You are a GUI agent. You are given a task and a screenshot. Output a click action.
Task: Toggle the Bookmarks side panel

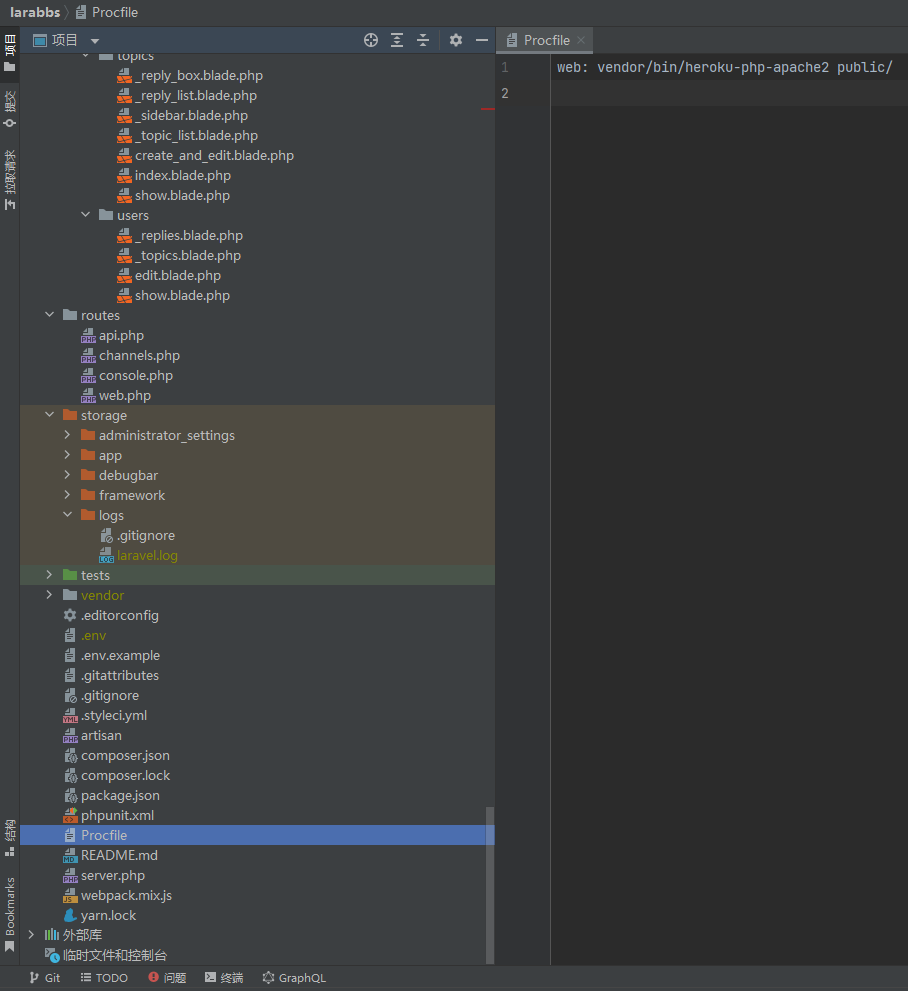pos(10,913)
